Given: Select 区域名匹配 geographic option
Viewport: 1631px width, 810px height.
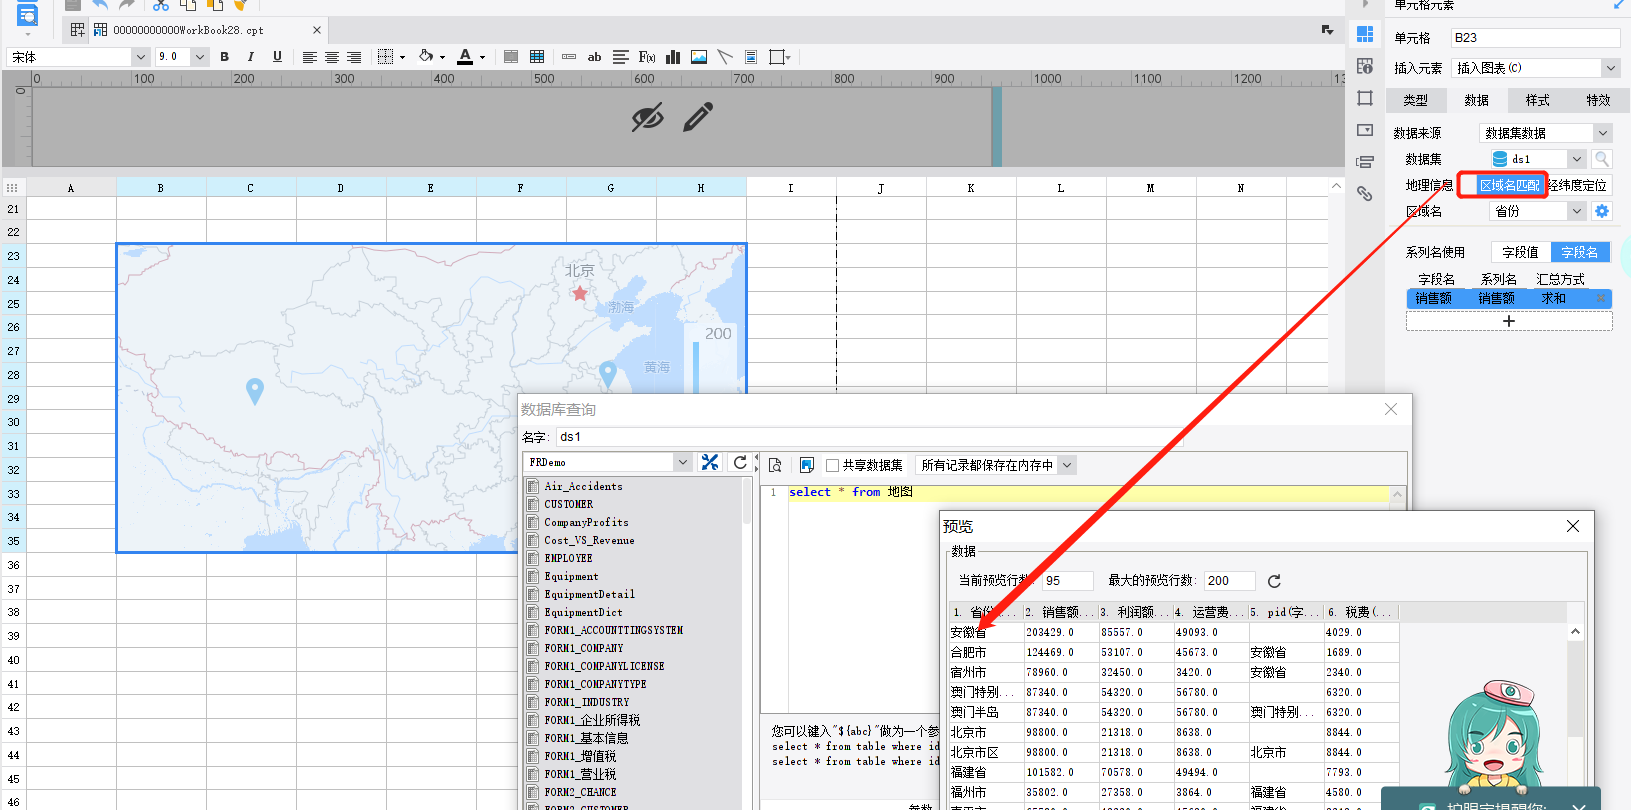Looking at the screenshot, I should coord(1509,185).
